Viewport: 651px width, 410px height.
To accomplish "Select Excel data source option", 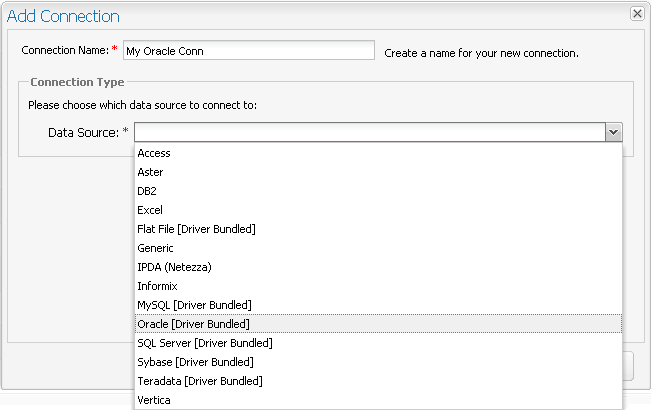I will pos(150,210).
